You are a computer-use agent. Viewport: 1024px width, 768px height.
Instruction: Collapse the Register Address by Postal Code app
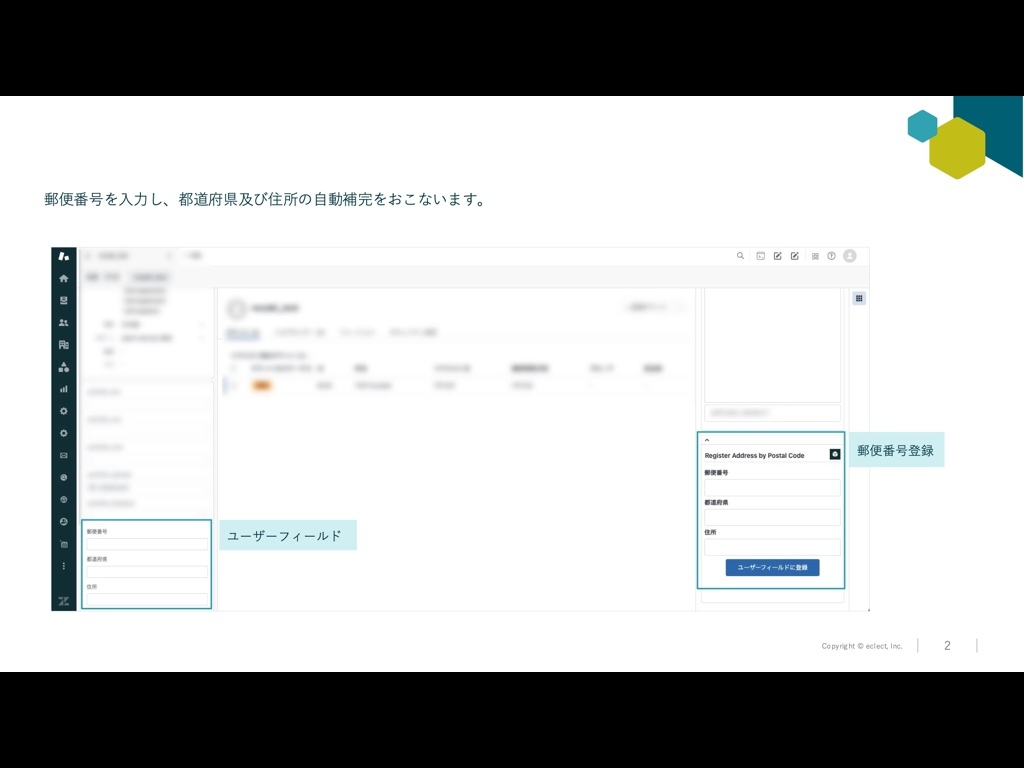point(709,439)
